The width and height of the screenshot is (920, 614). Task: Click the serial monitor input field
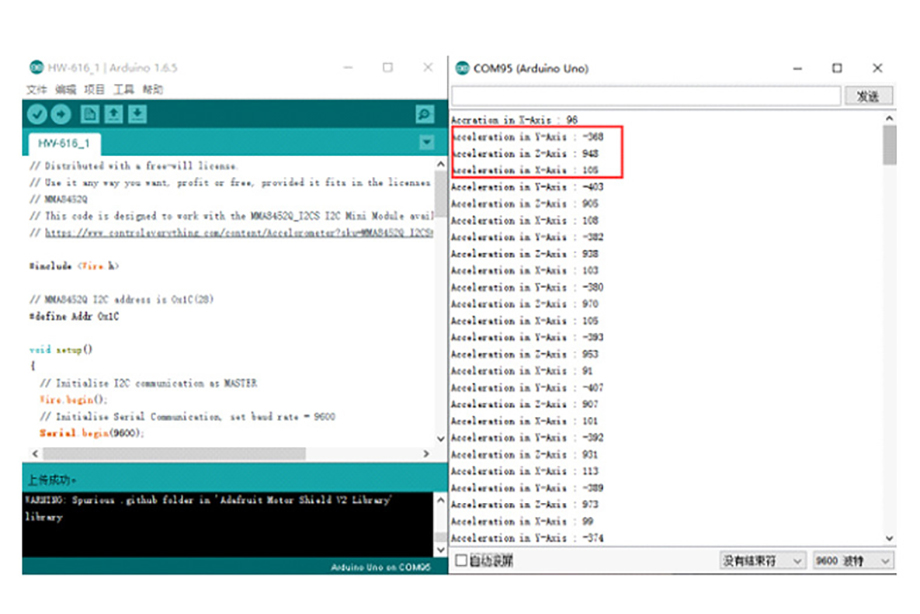point(646,96)
